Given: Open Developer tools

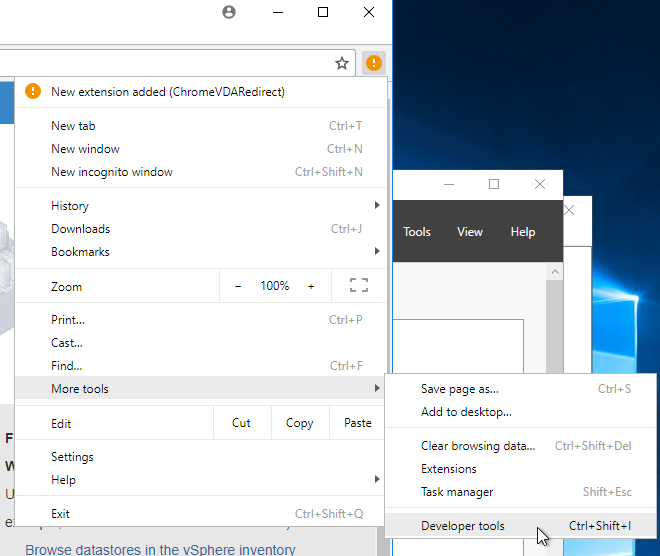Looking at the screenshot, I should click(x=521, y=526).
